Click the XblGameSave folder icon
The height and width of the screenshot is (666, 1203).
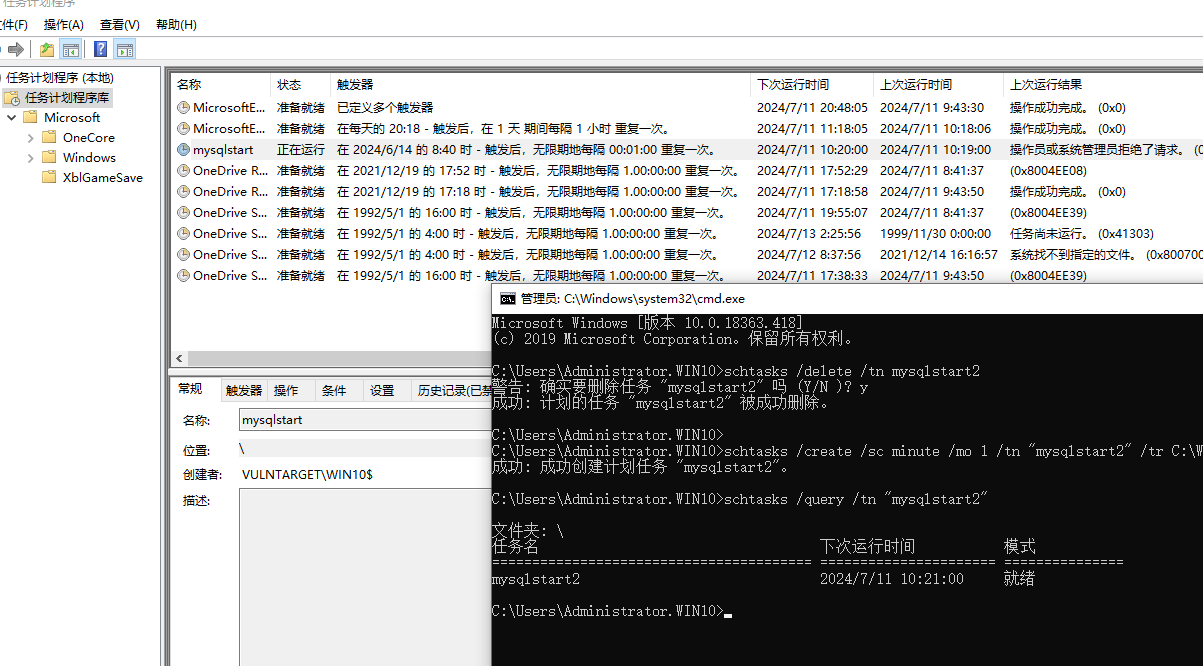tap(49, 177)
